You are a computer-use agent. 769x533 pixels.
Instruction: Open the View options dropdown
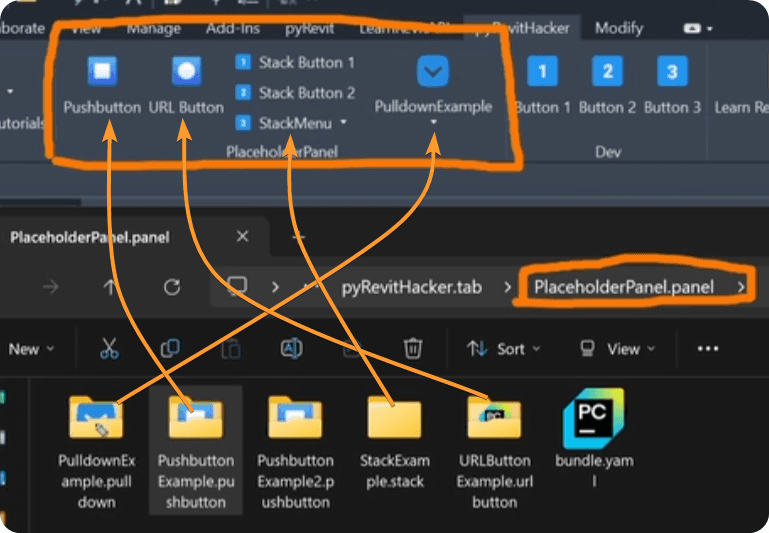click(617, 349)
